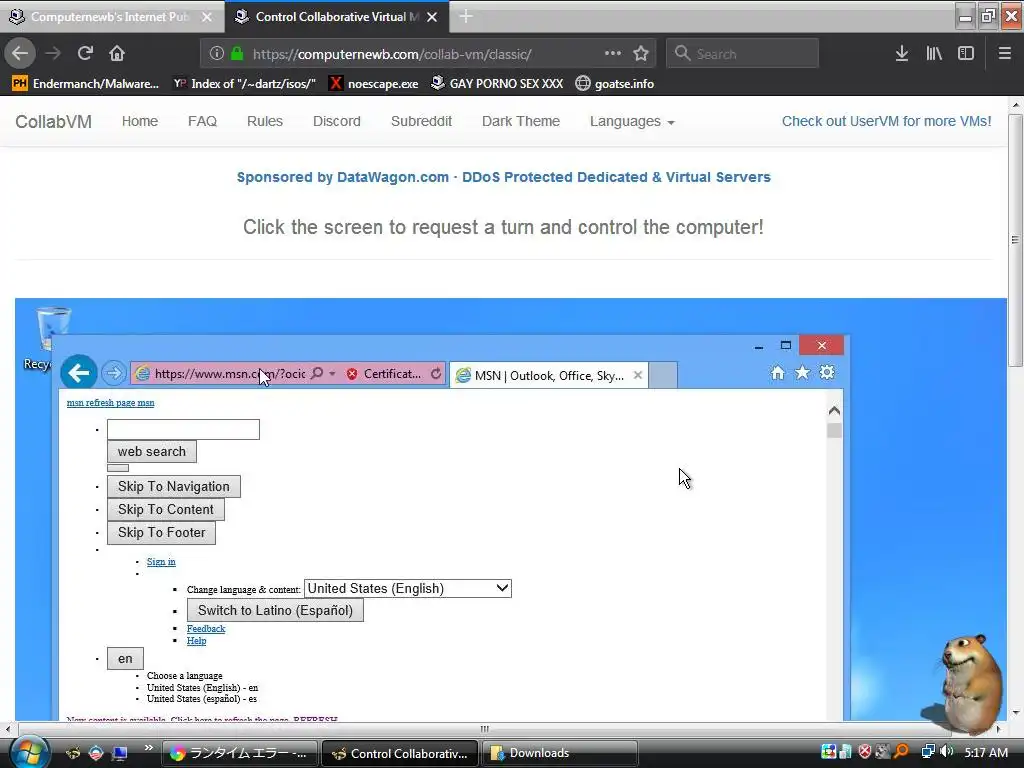Viewport: 1024px width, 768px height.
Task: Click Check out UserVM for more VMs
Action: pyautogui.click(x=886, y=121)
